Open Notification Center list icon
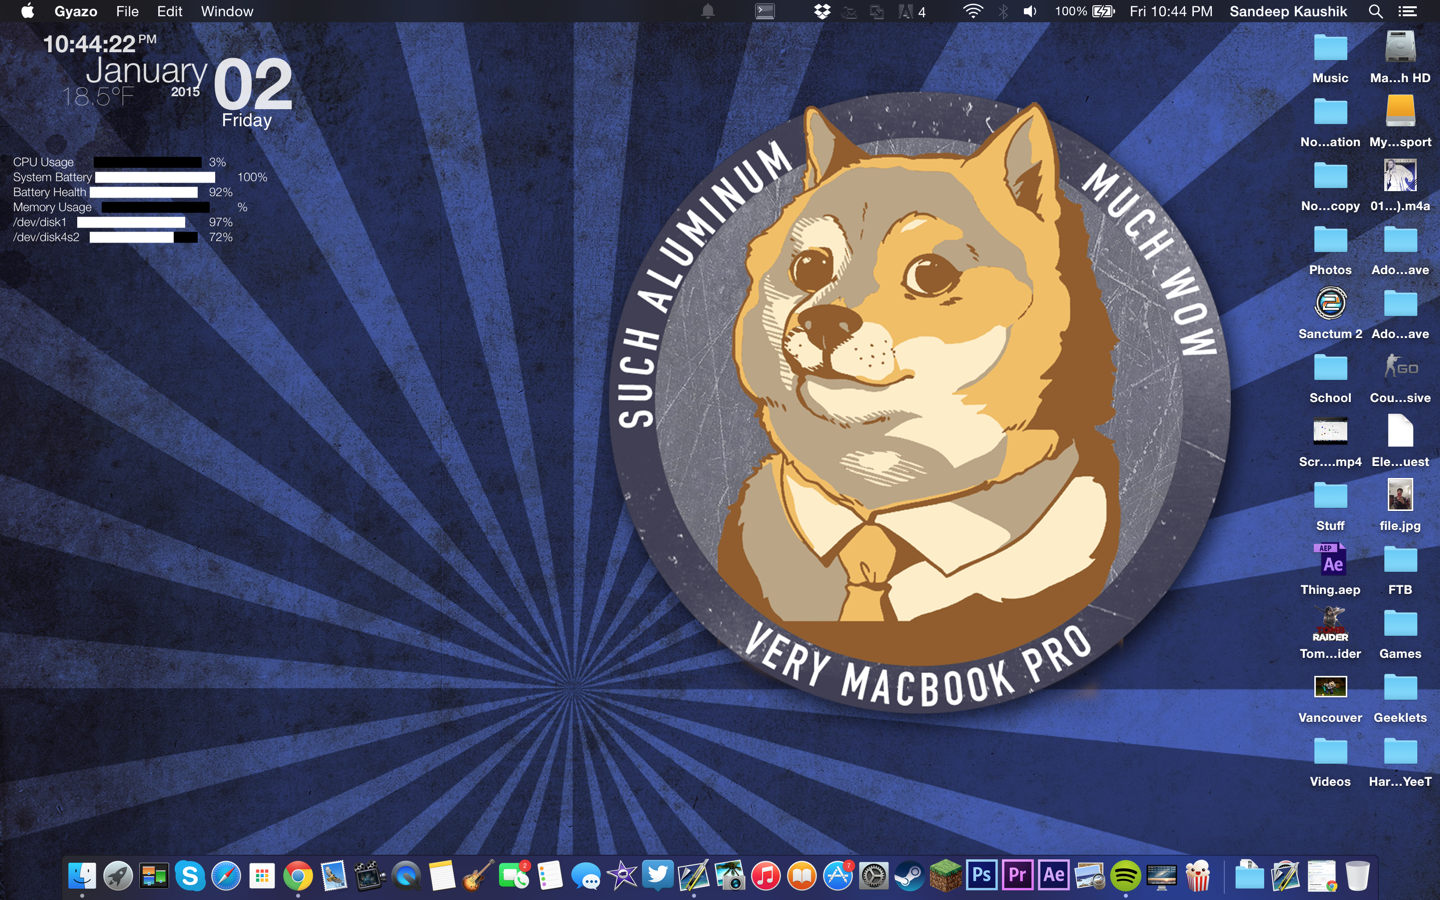The width and height of the screenshot is (1440, 900). click(x=1408, y=11)
